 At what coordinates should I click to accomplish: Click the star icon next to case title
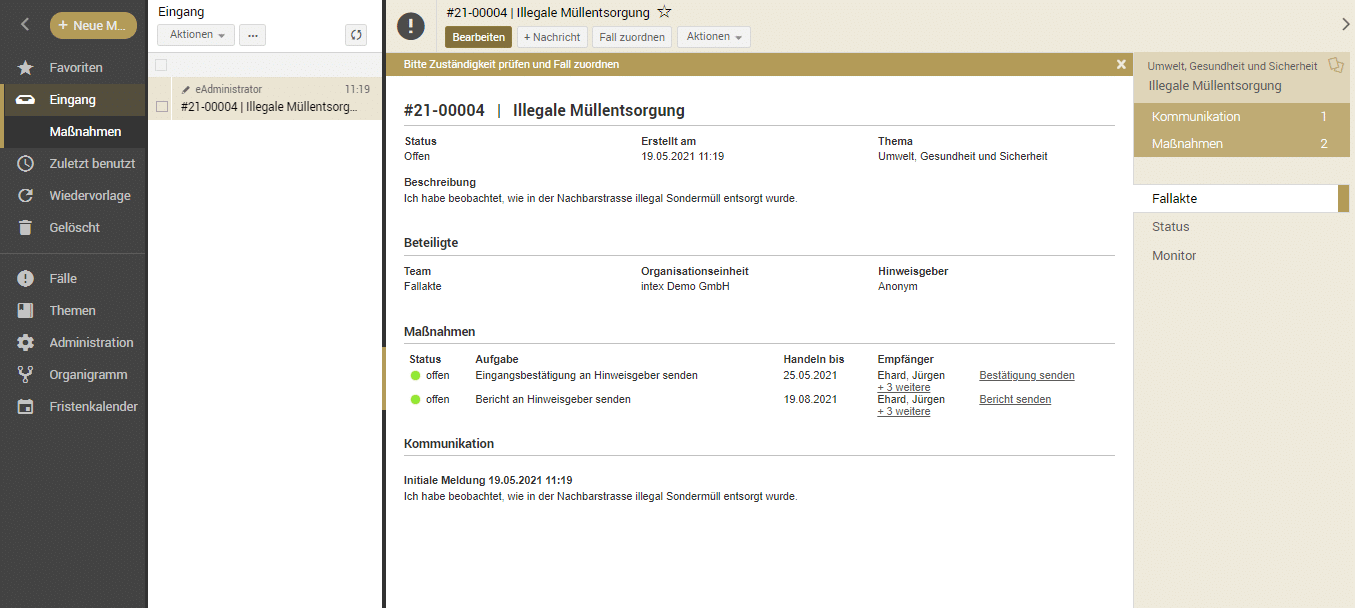pyautogui.click(x=664, y=12)
